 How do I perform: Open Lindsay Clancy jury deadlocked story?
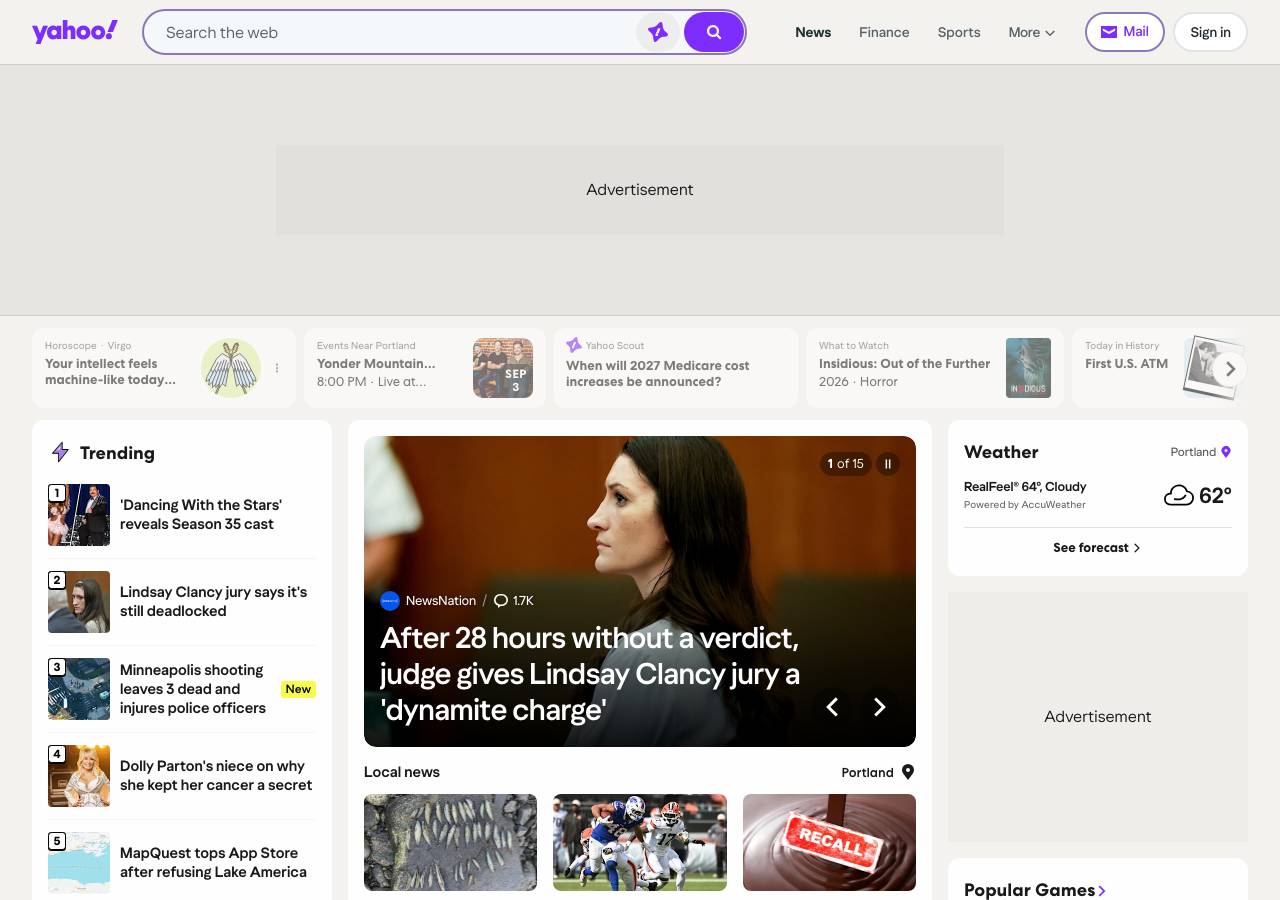pyautogui.click(x=214, y=602)
